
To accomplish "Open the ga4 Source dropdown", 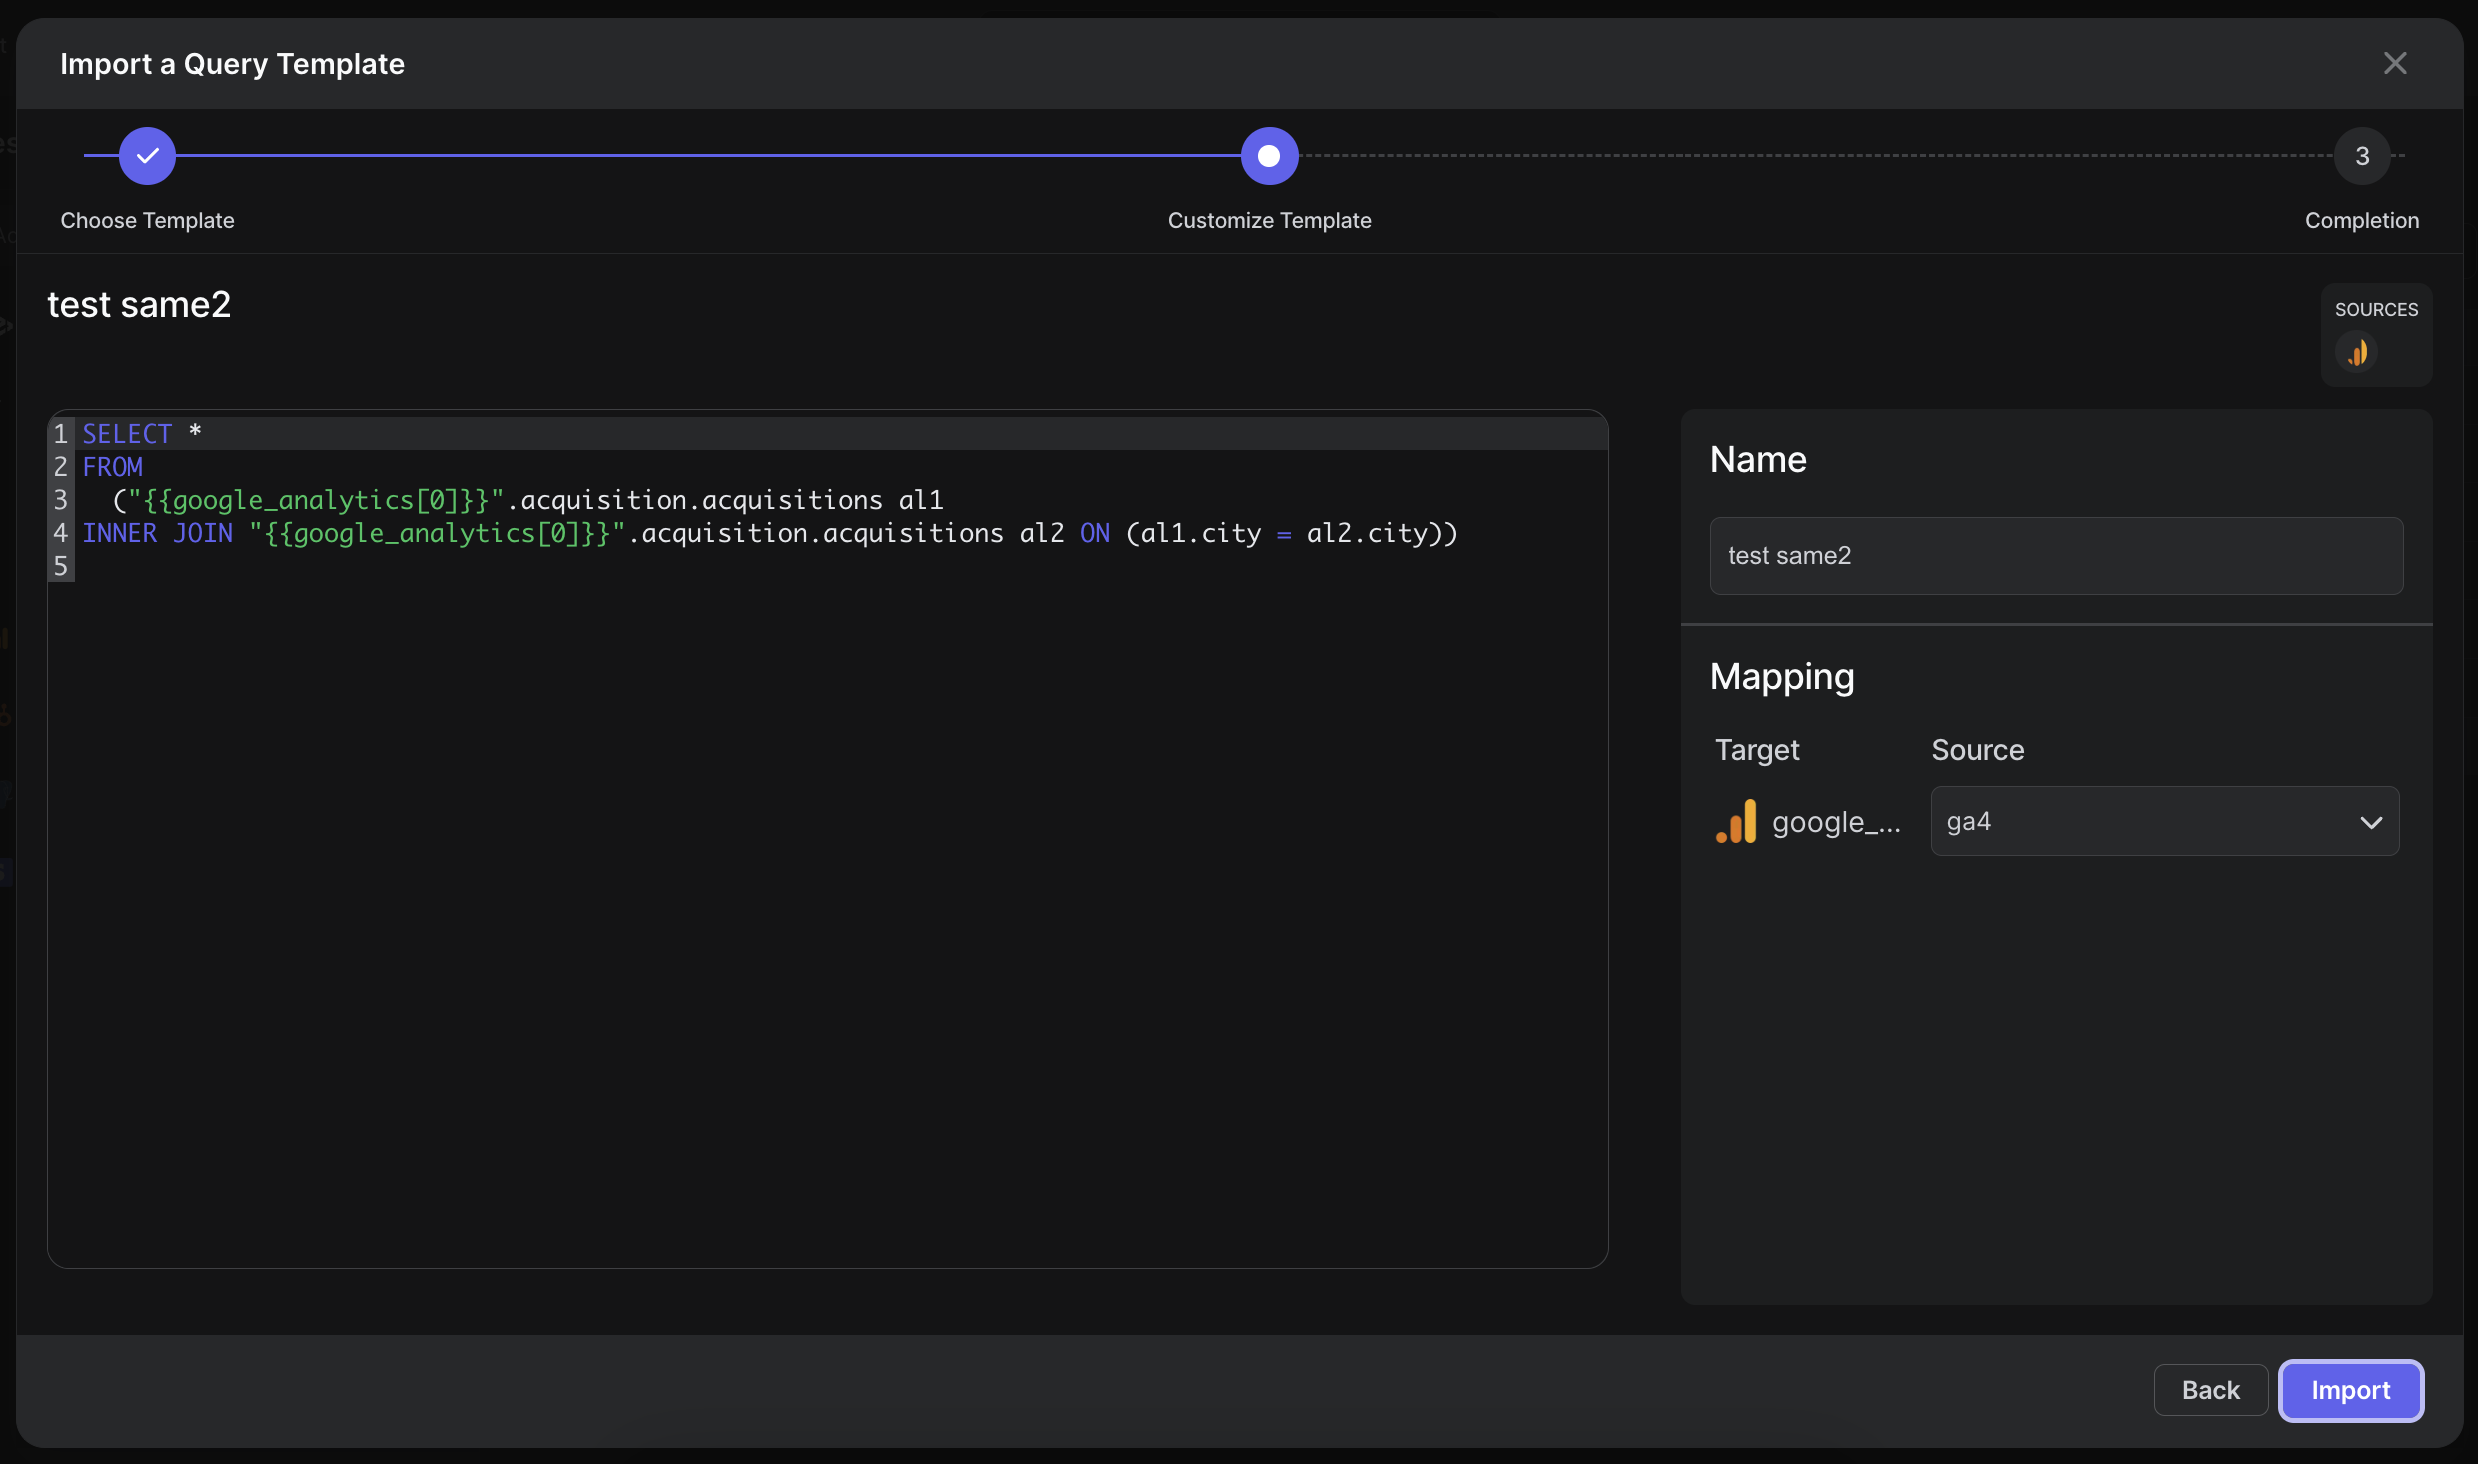I will (x=2164, y=821).
